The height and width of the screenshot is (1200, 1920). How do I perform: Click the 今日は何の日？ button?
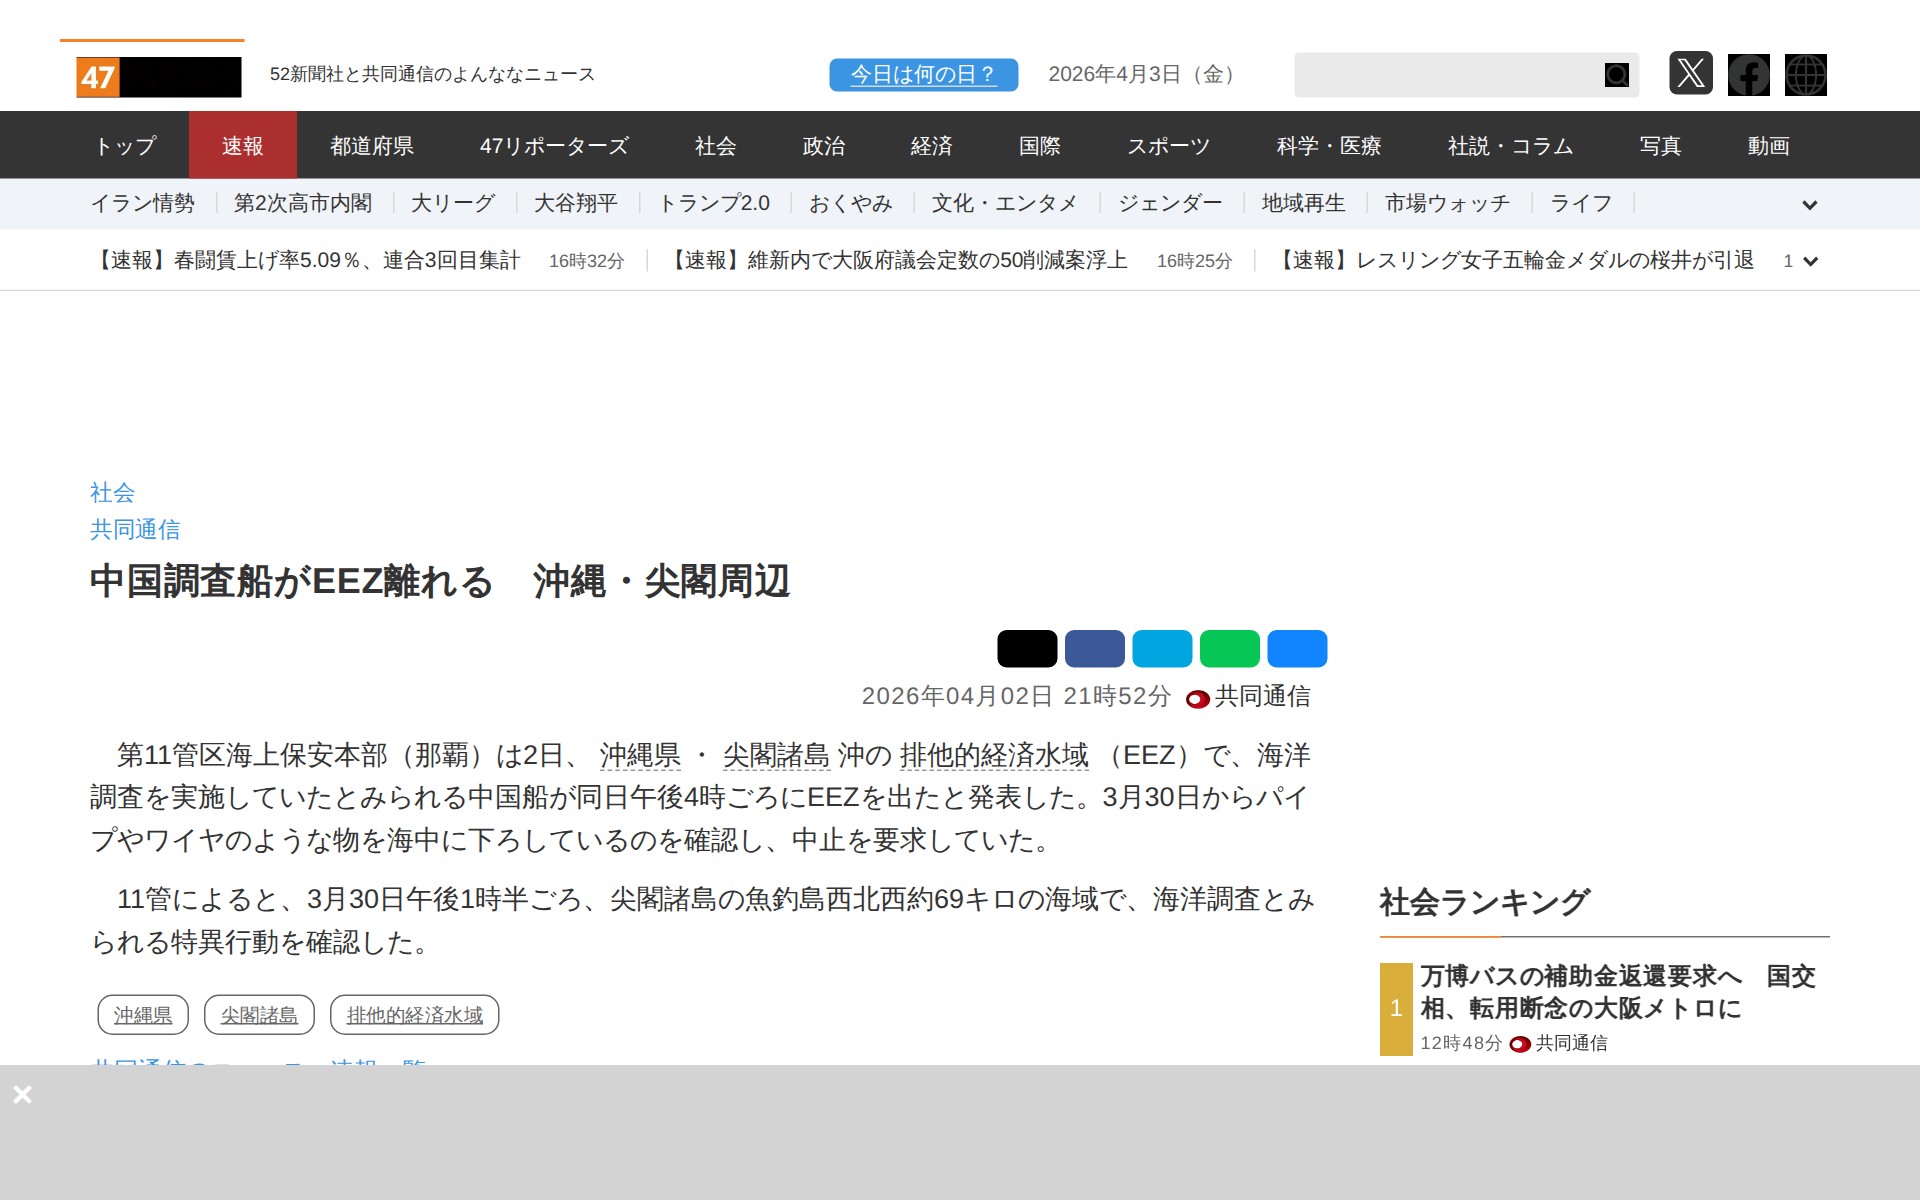coord(922,75)
